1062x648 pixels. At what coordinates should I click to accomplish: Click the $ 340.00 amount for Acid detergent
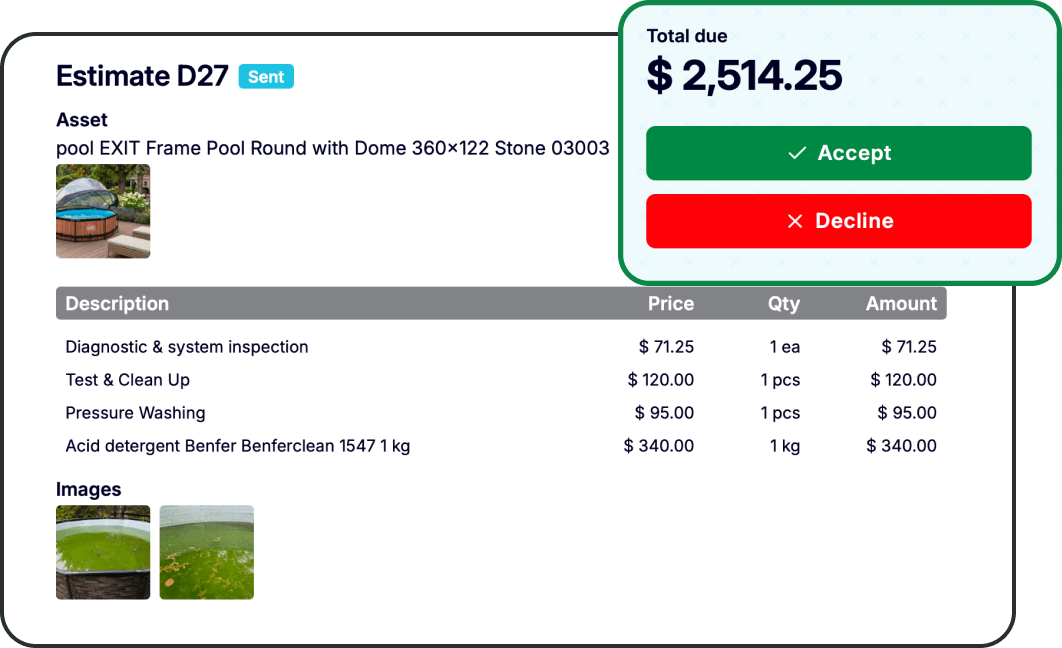[x=901, y=446]
